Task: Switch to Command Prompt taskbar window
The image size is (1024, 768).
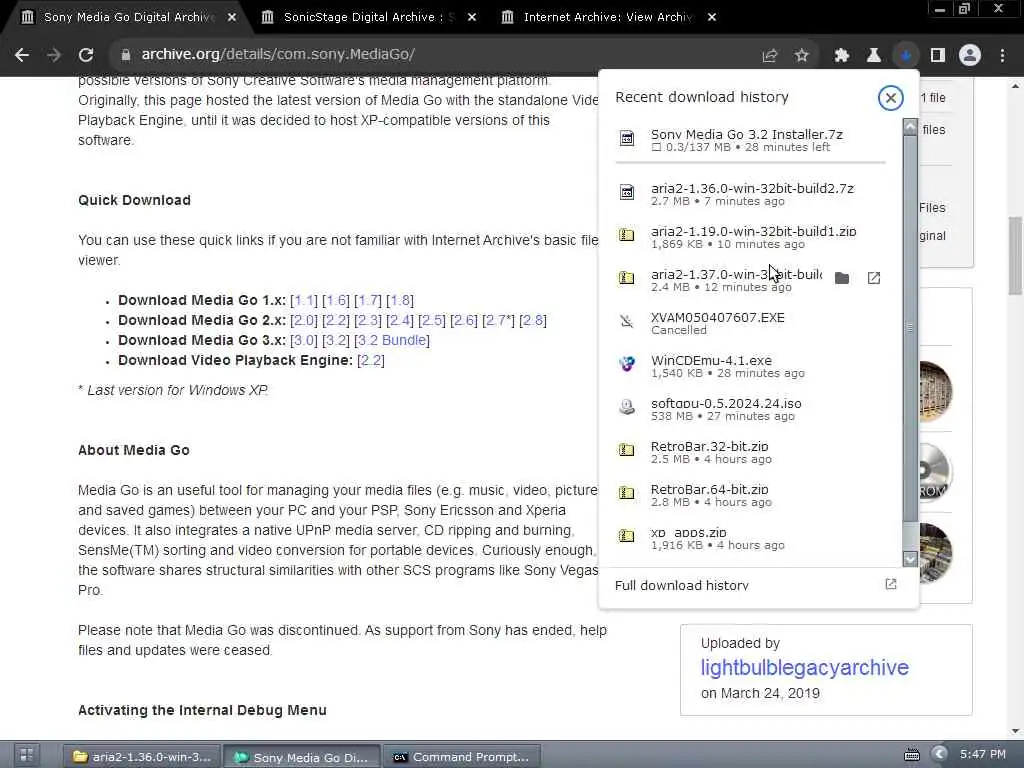Action: tap(461, 756)
